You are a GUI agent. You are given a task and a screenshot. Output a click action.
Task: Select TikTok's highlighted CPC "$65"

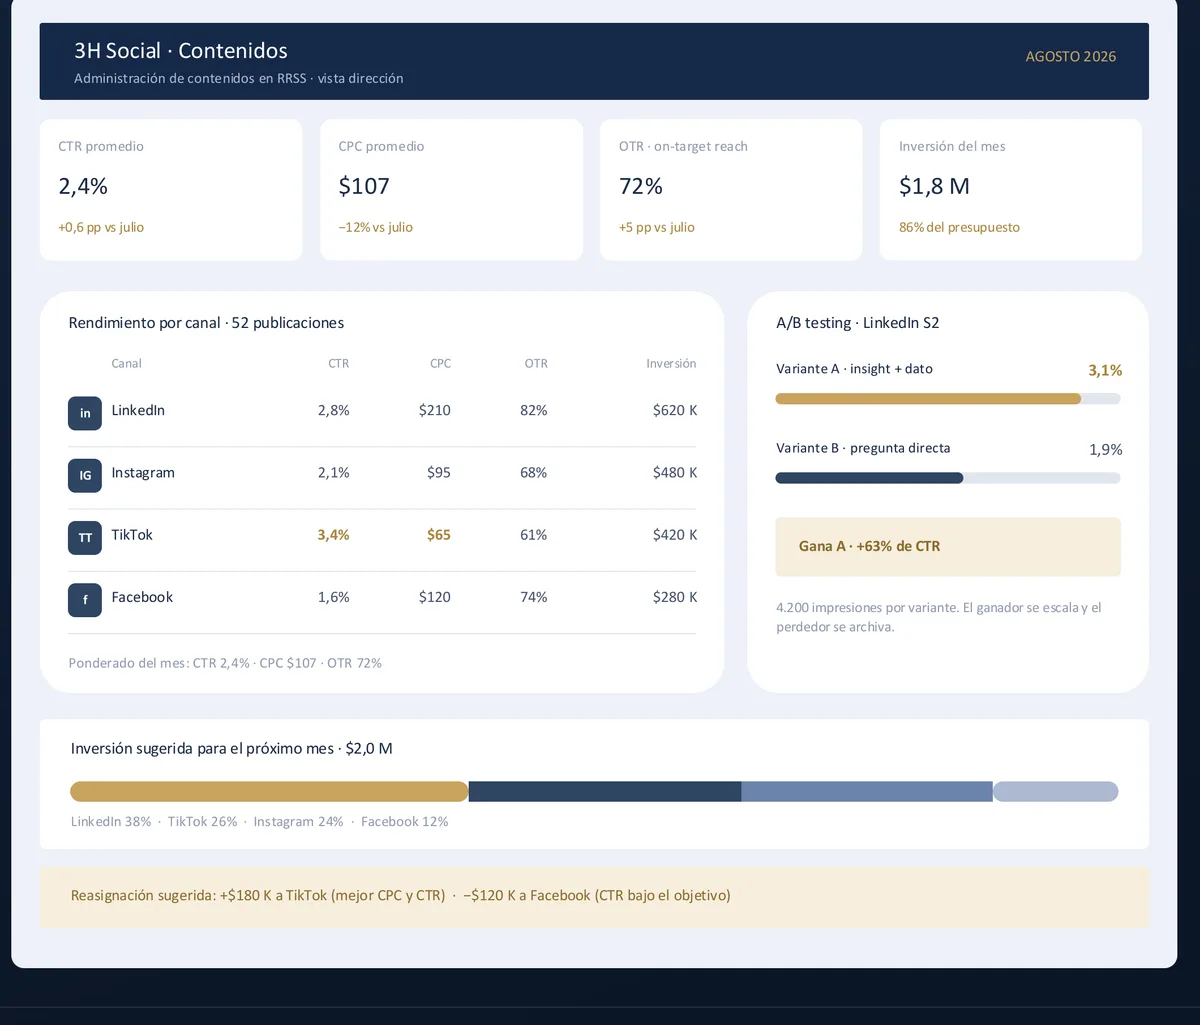pyautogui.click(x=439, y=535)
